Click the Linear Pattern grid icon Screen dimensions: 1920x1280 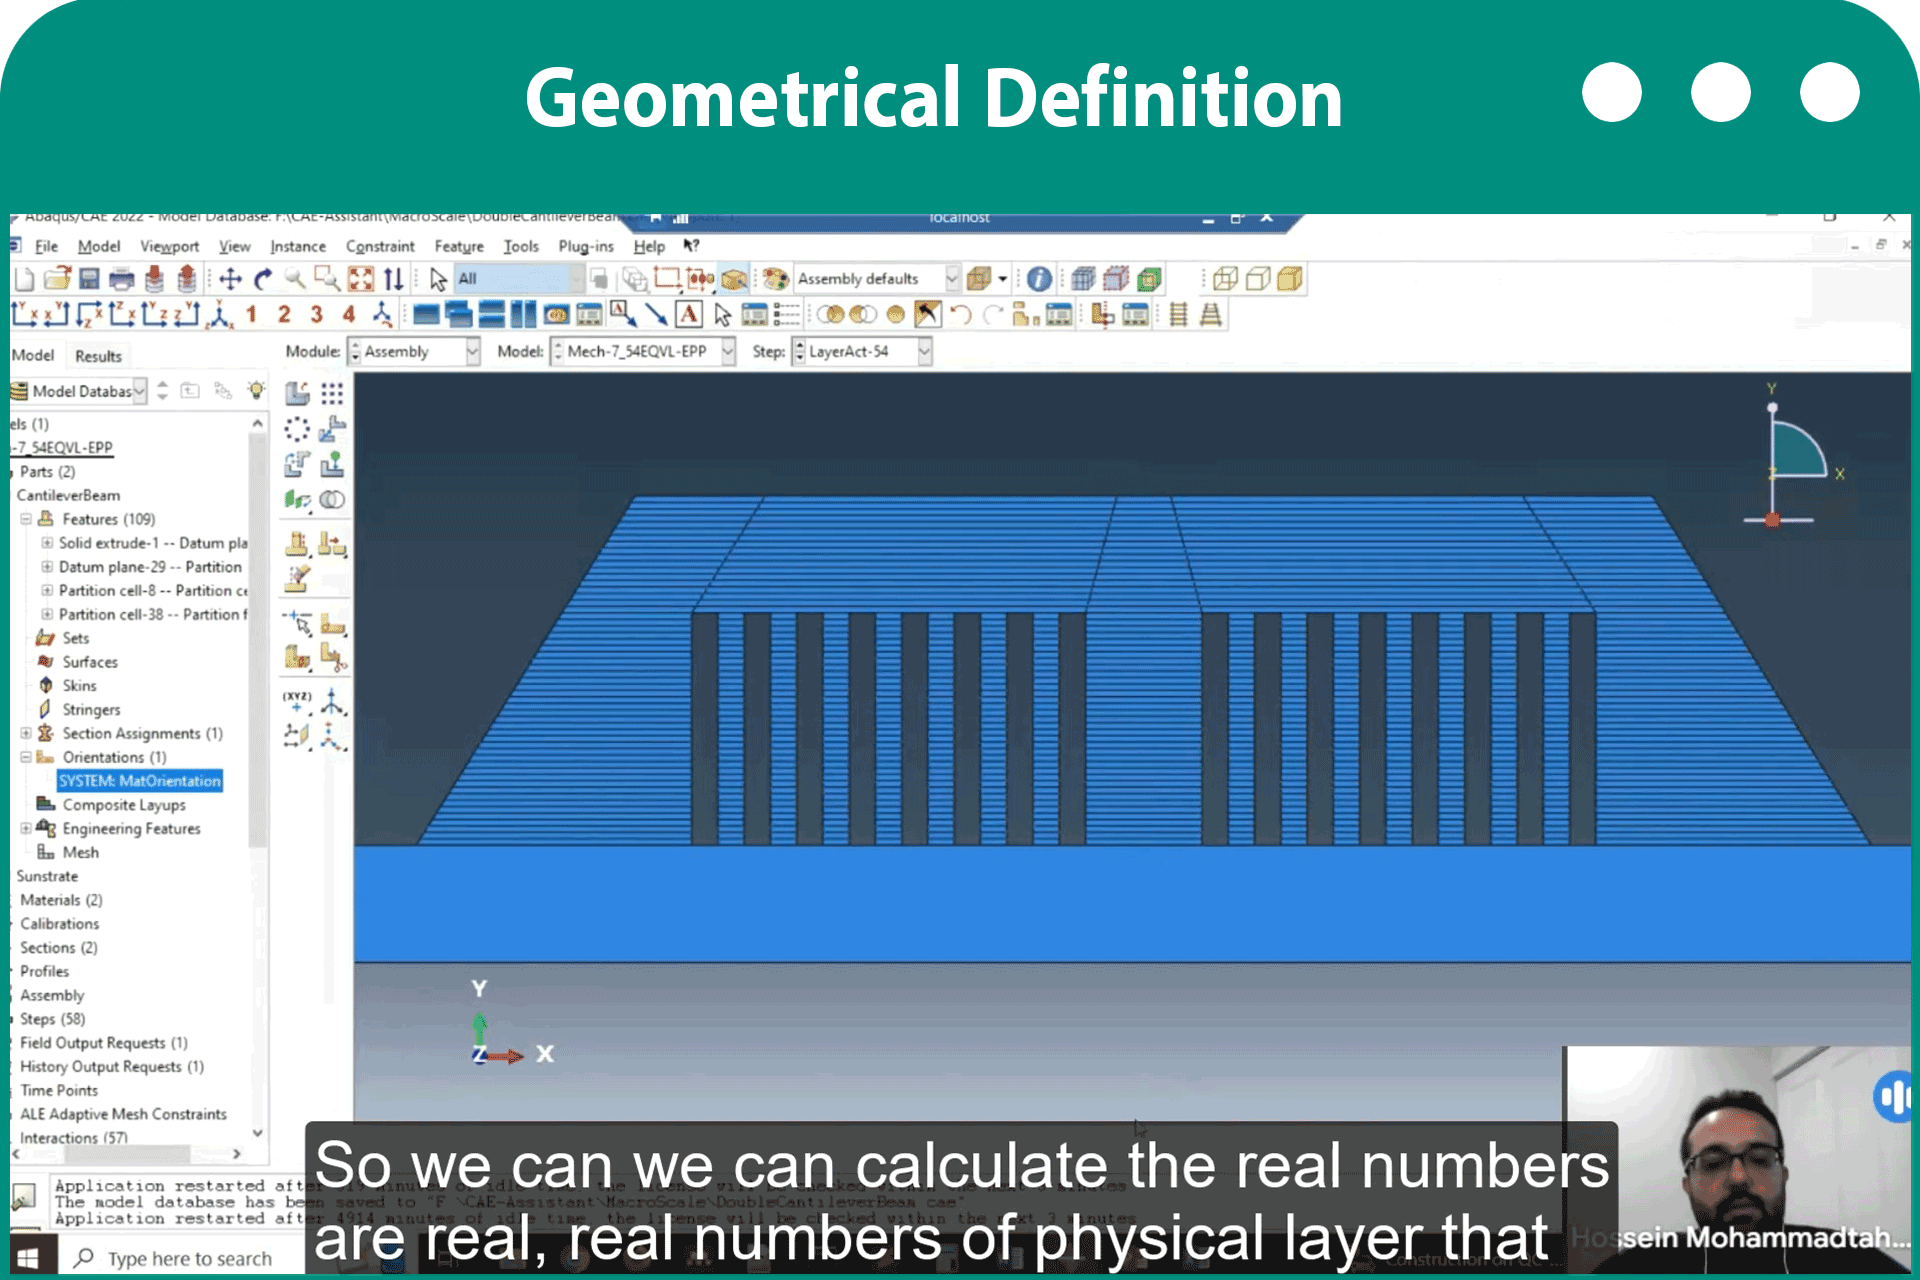(332, 393)
